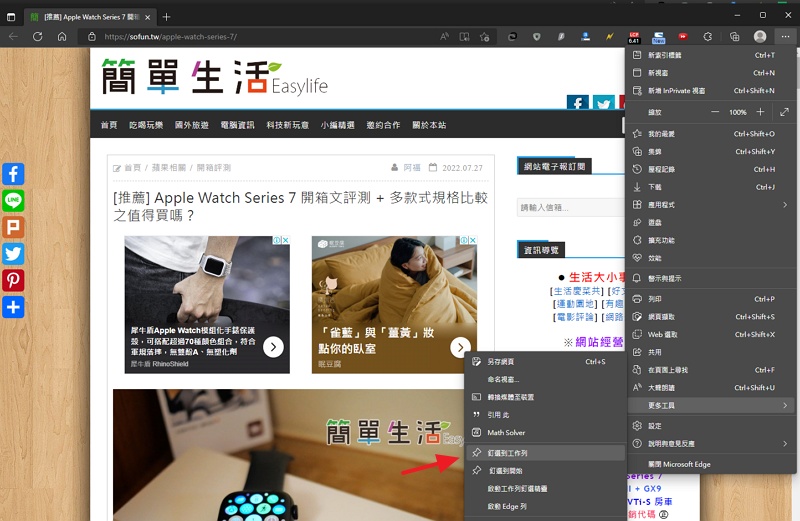
Task: Open the Extensions puzzle icon in toolbar
Action: click(708, 37)
